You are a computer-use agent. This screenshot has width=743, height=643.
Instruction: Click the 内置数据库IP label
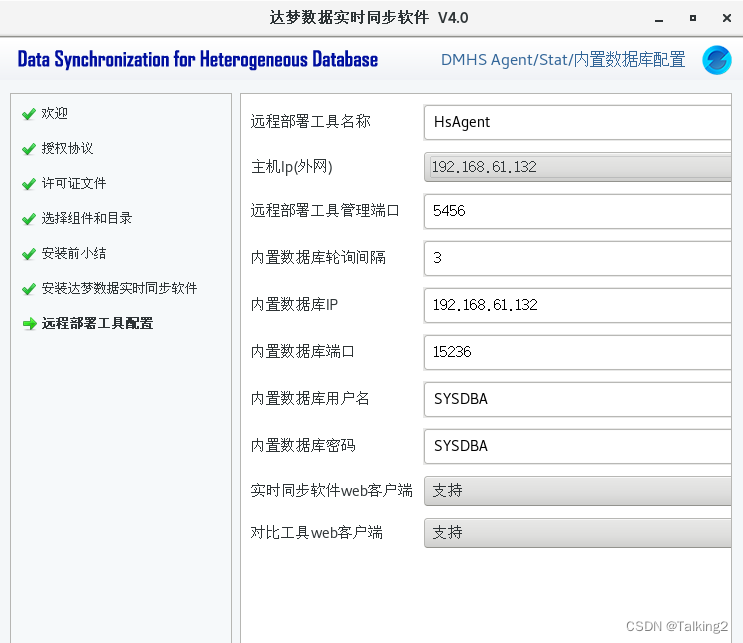(x=294, y=304)
